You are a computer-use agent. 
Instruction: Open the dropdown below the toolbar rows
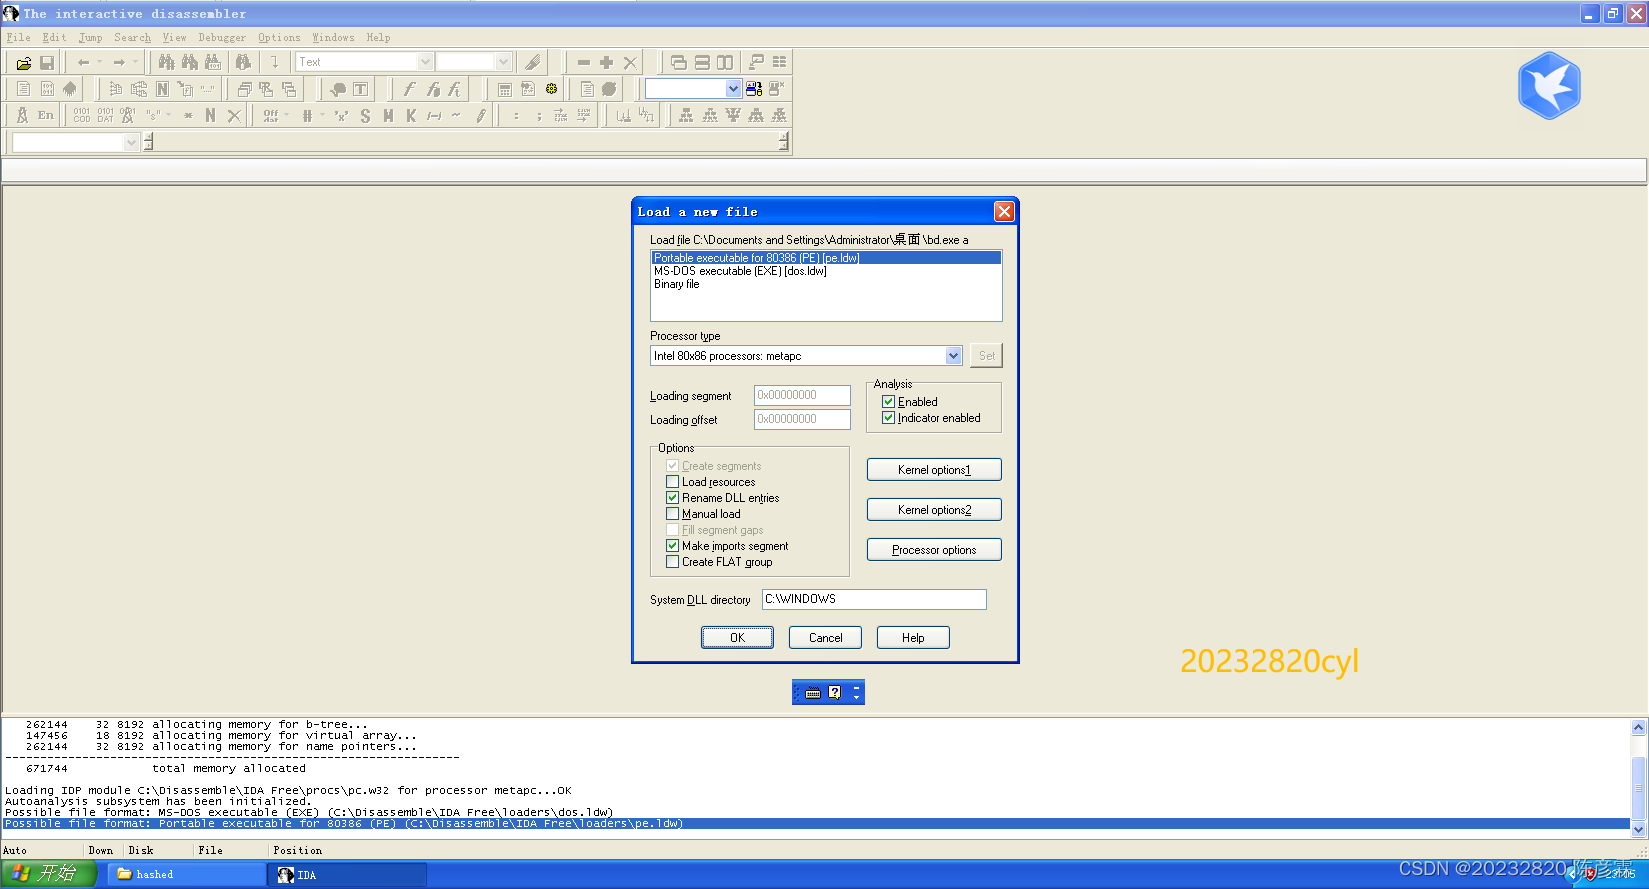(131, 143)
